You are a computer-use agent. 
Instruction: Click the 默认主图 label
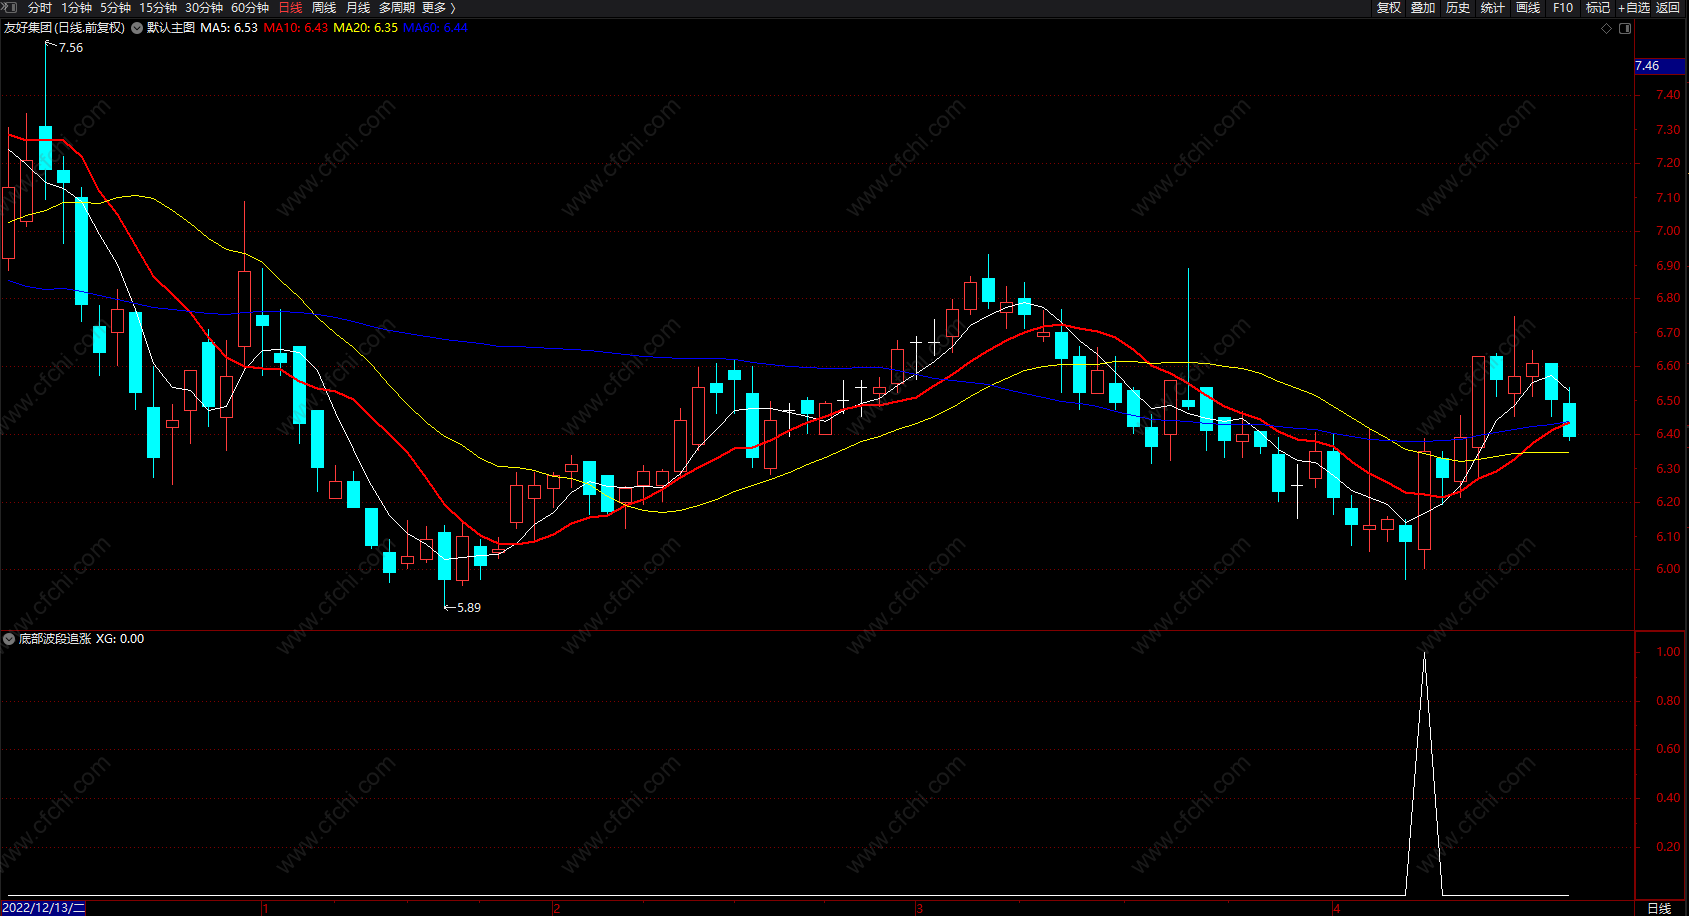[171, 28]
